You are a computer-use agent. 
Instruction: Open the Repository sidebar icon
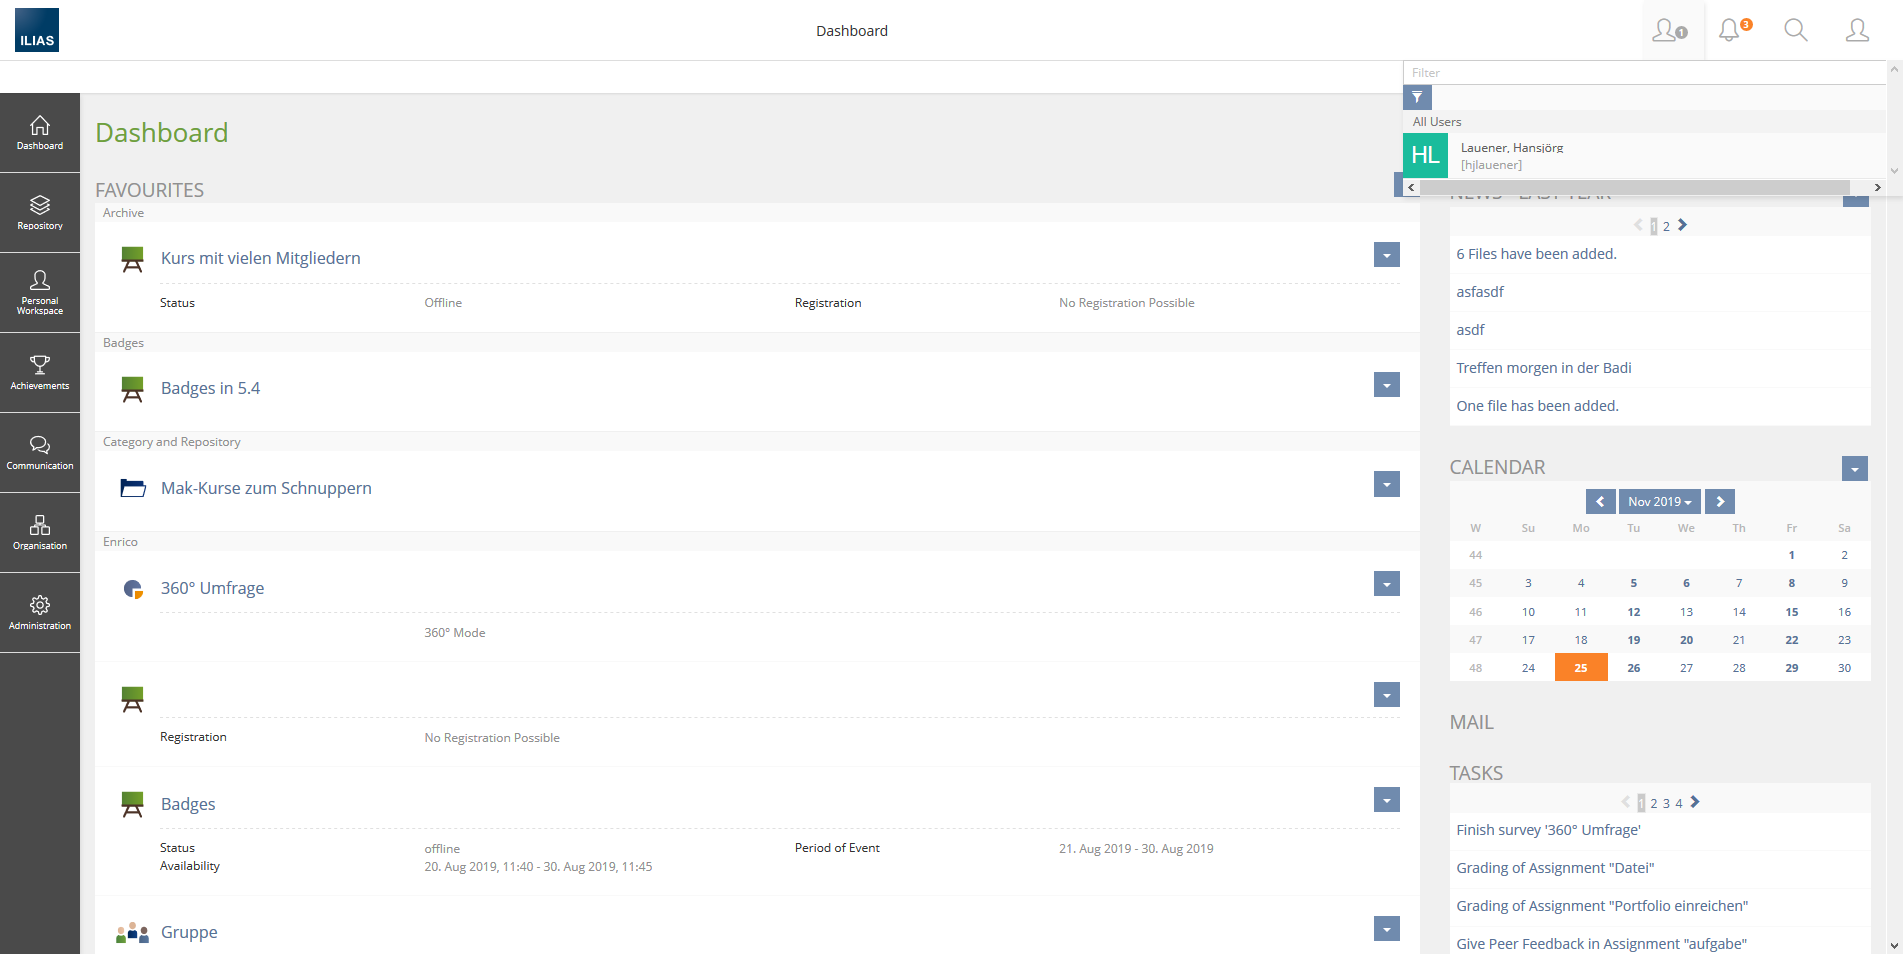[40, 212]
